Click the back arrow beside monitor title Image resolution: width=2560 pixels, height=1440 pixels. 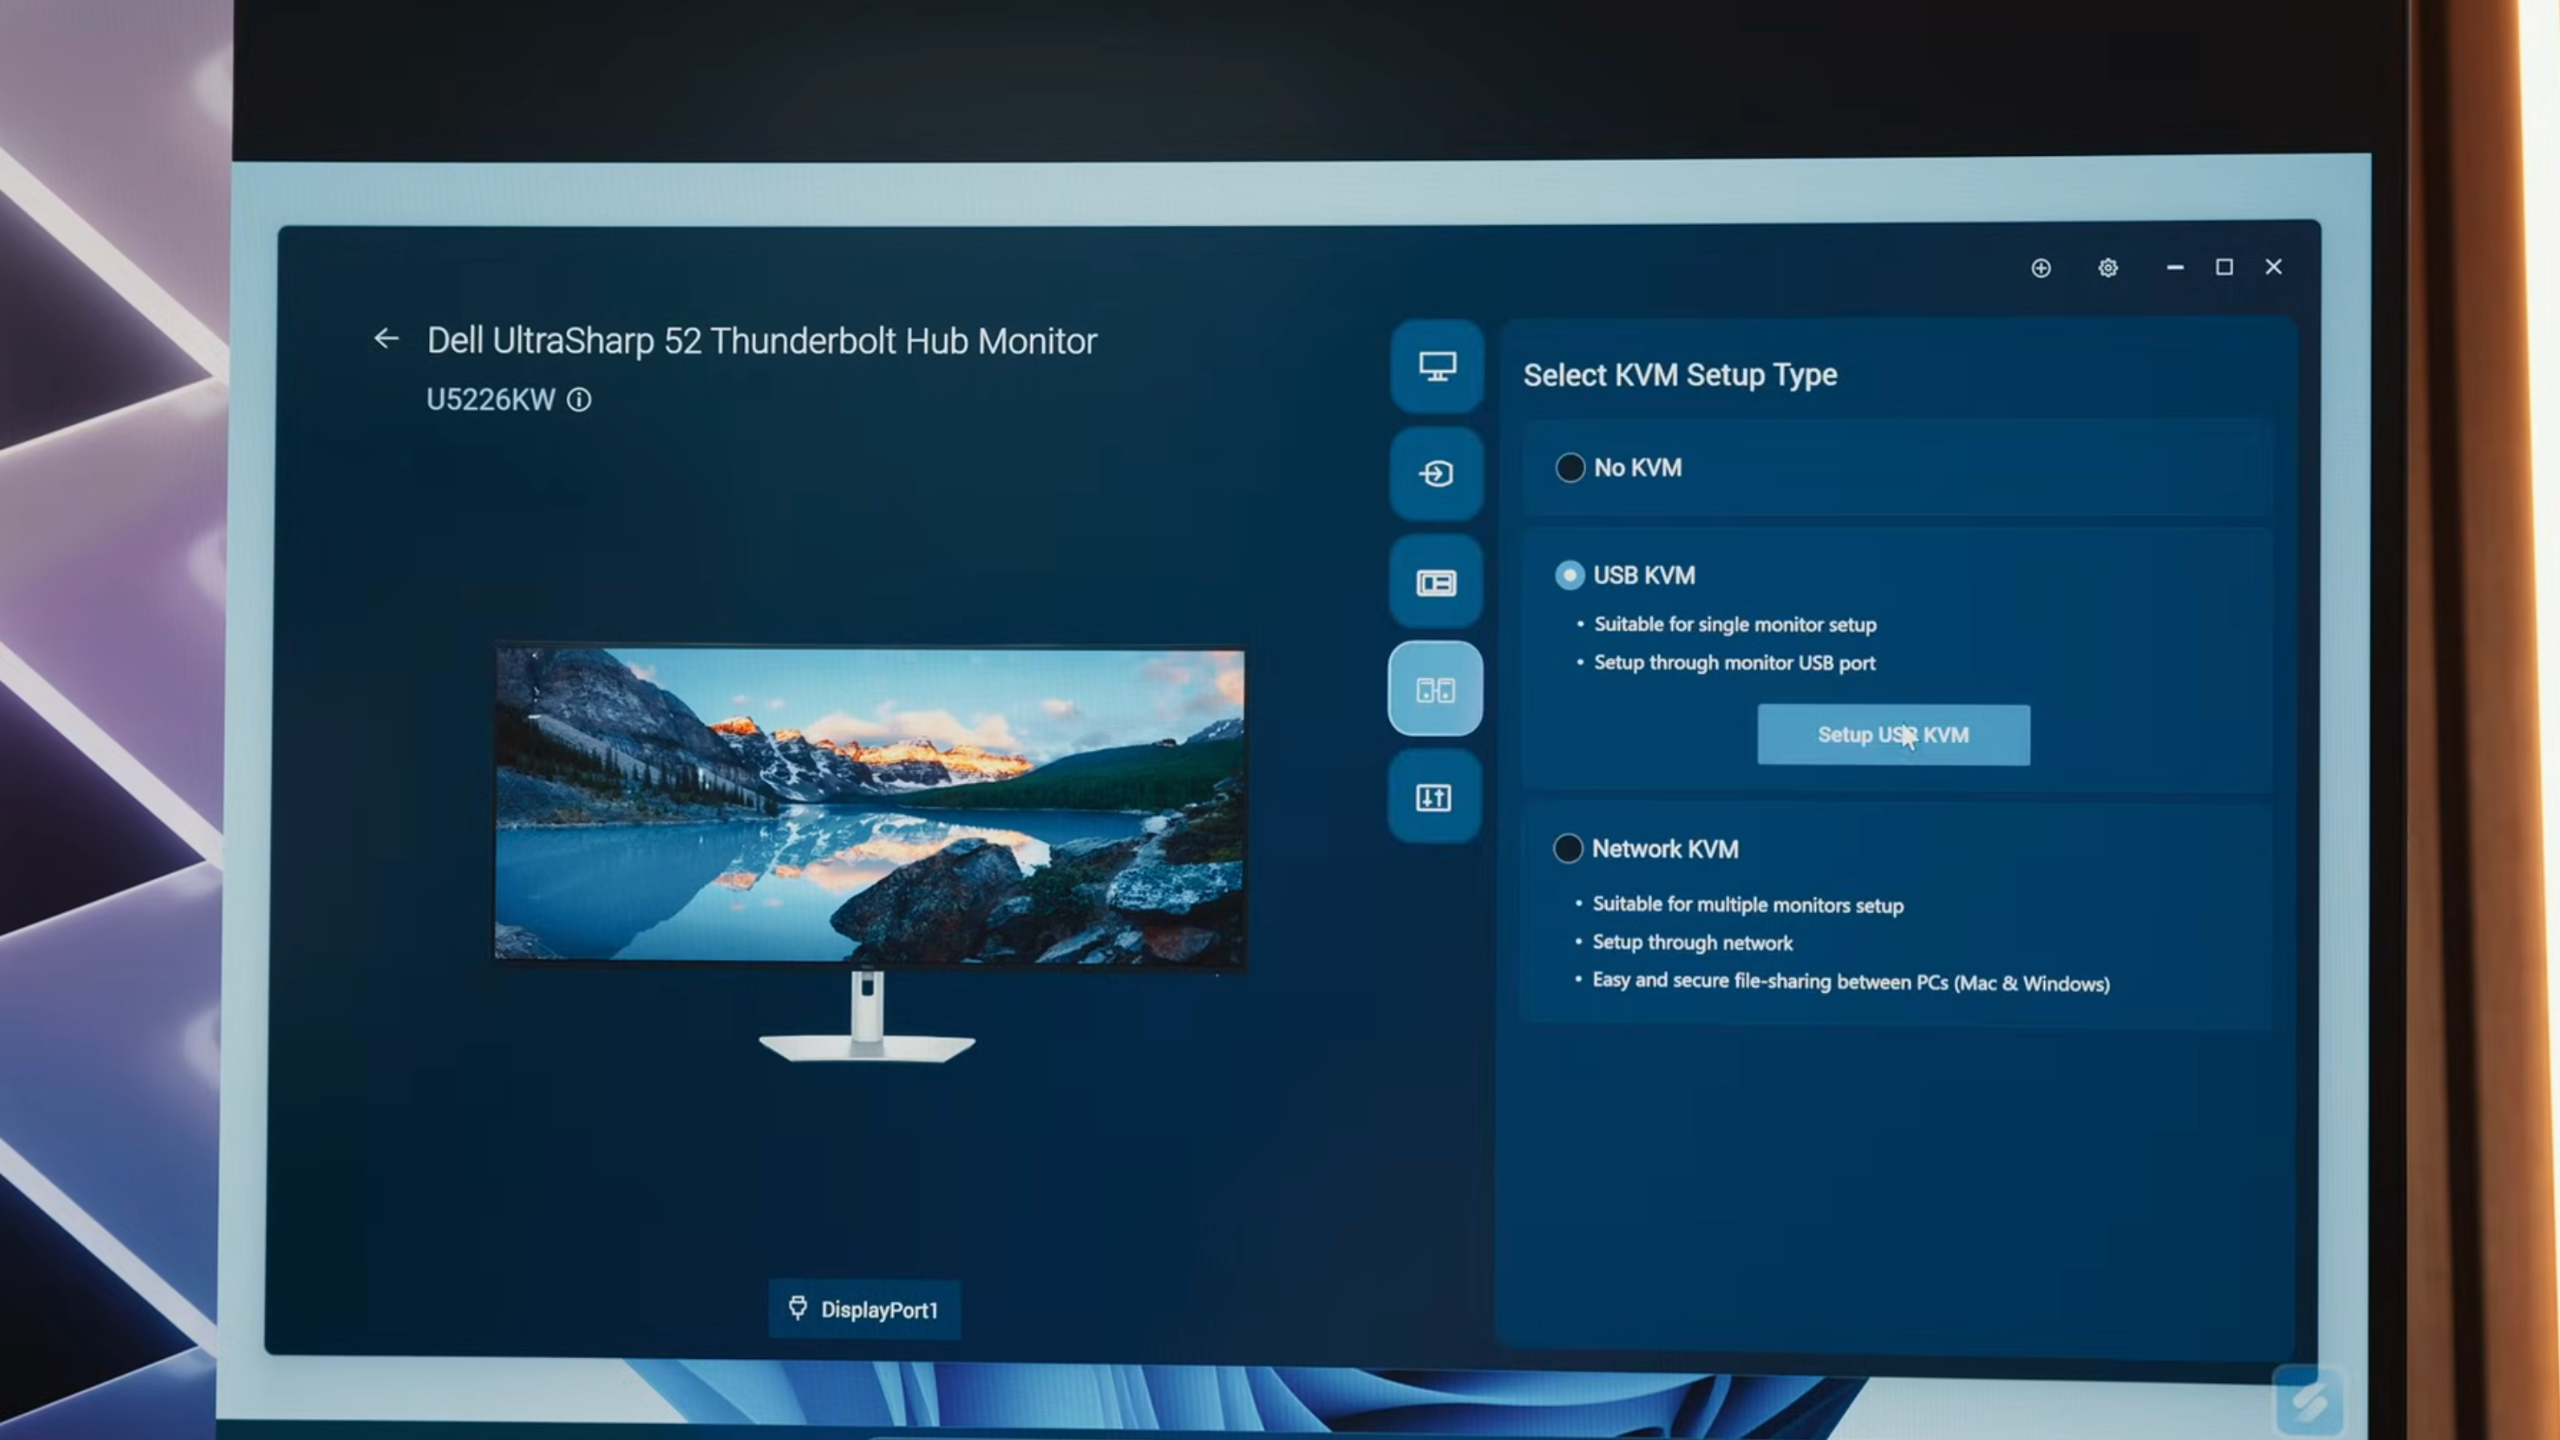[x=386, y=339]
